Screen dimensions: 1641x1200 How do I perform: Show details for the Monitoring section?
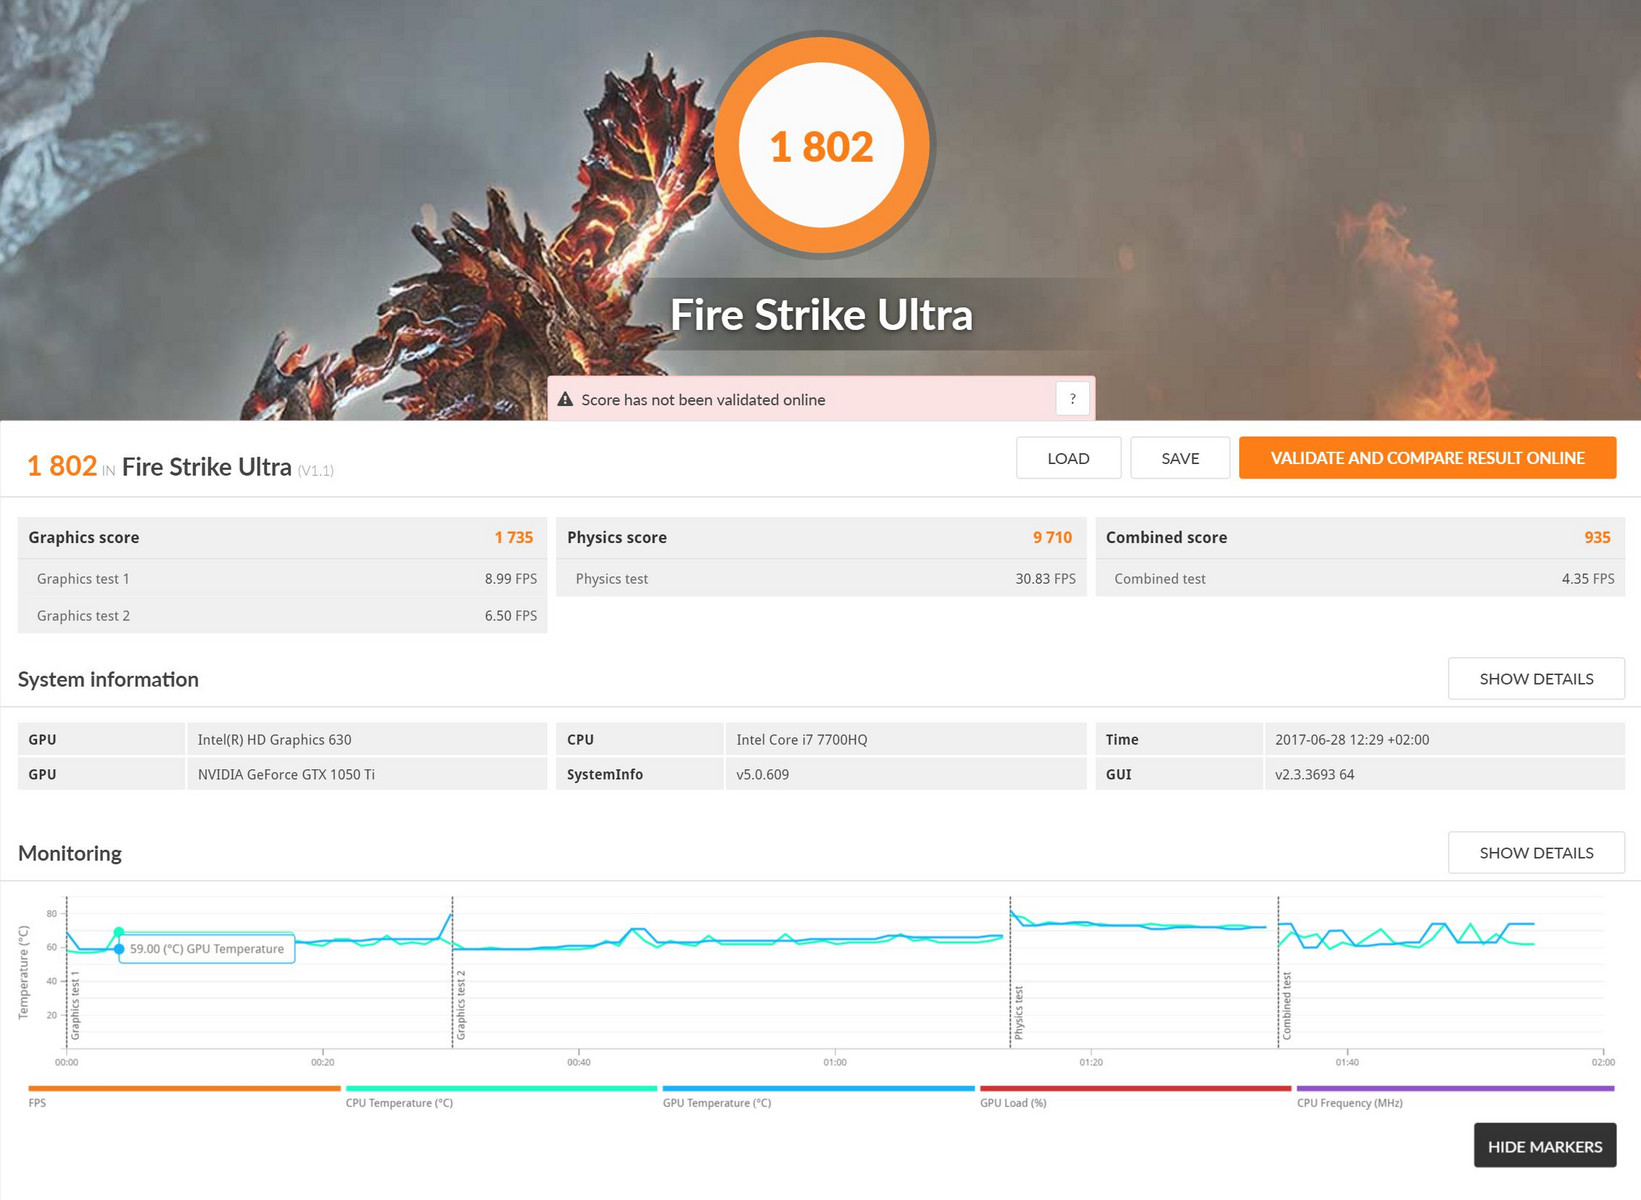pos(1536,853)
